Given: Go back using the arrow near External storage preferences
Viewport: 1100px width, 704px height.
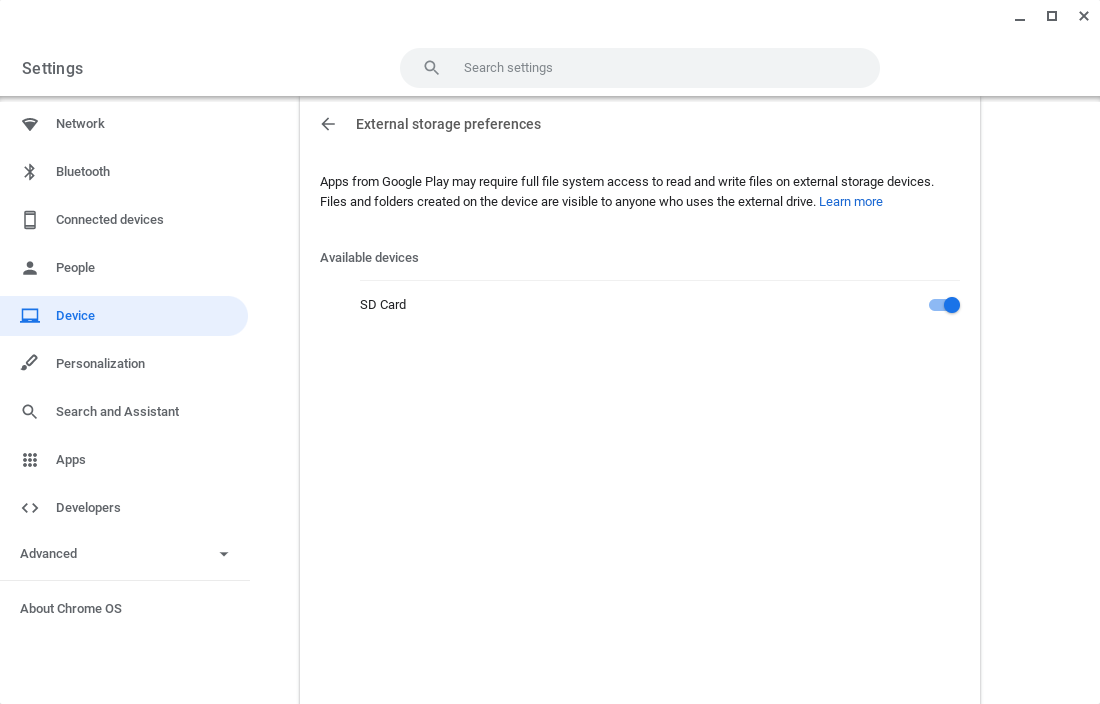Looking at the screenshot, I should coord(328,124).
